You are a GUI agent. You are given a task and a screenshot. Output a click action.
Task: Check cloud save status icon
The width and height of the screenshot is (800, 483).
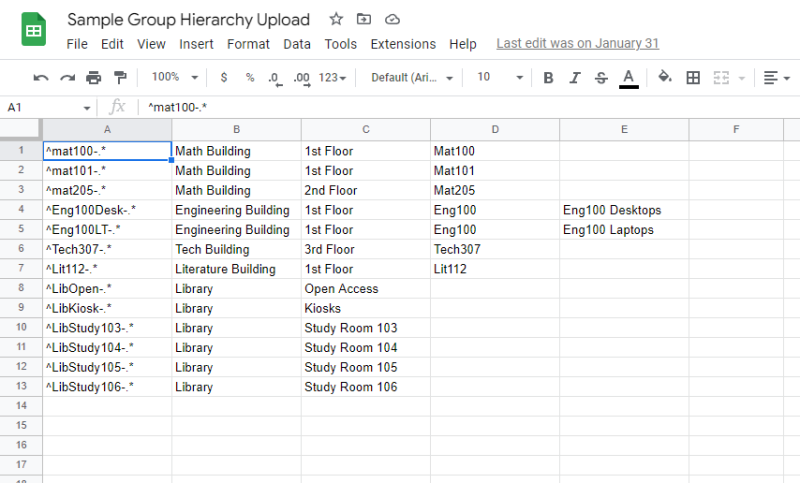point(392,19)
